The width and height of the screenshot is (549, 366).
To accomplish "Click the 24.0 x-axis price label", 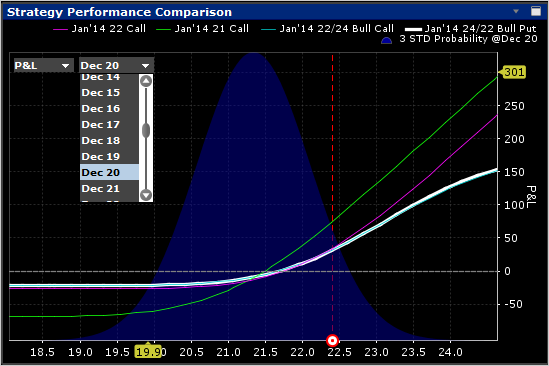I will pos(450,352).
